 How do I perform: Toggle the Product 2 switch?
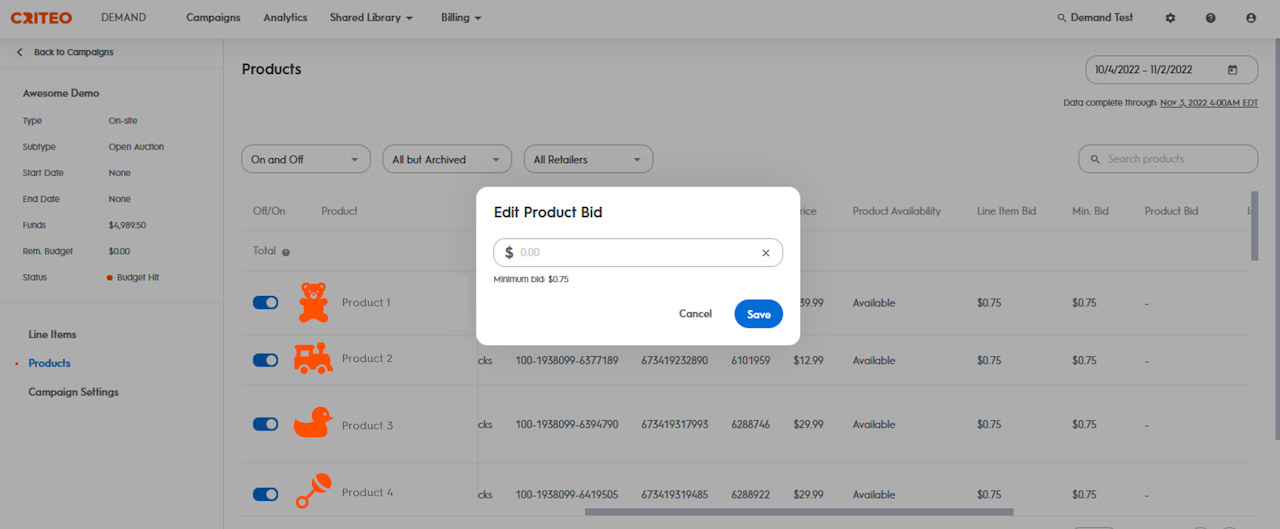pos(266,360)
